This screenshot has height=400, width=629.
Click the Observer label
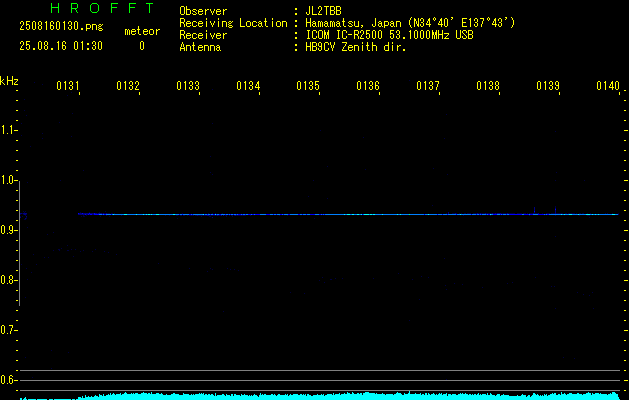(x=203, y=11)
